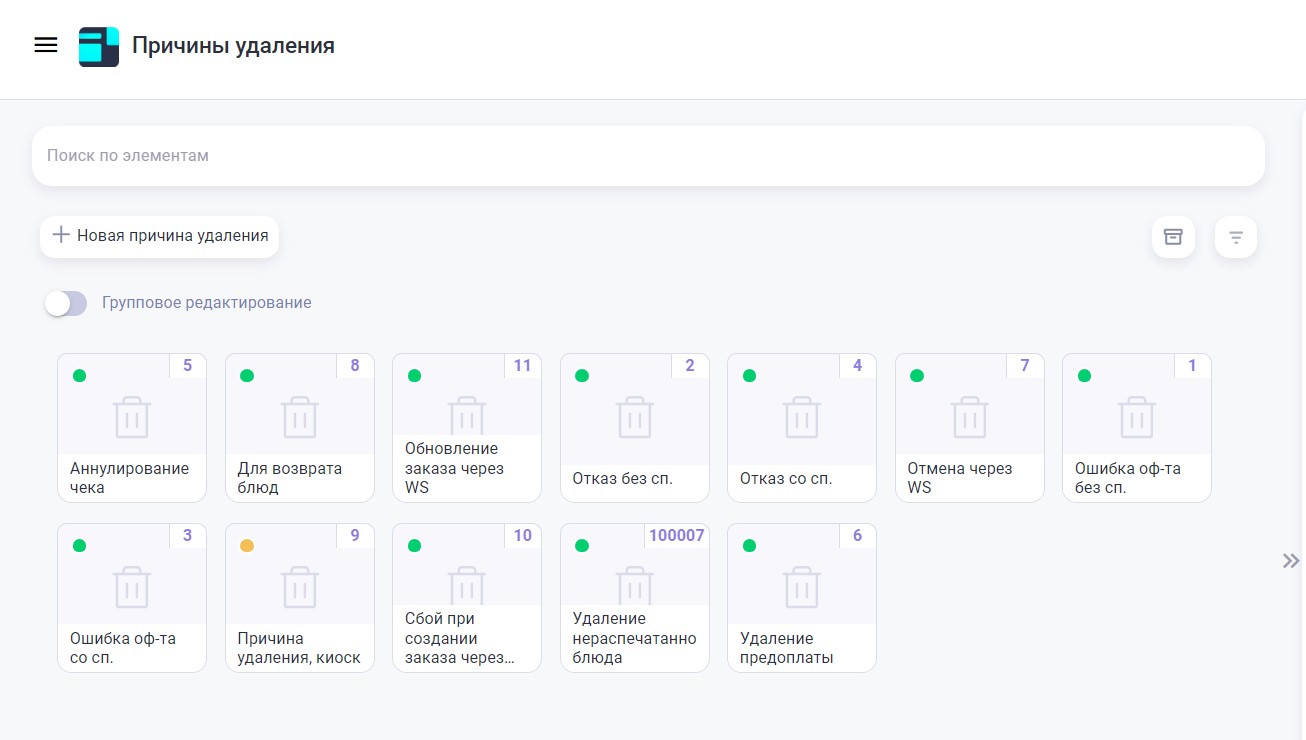1306x740 pixels.
Task: Expand the right side panel chevrons
Action: (x=1291, y=561)
